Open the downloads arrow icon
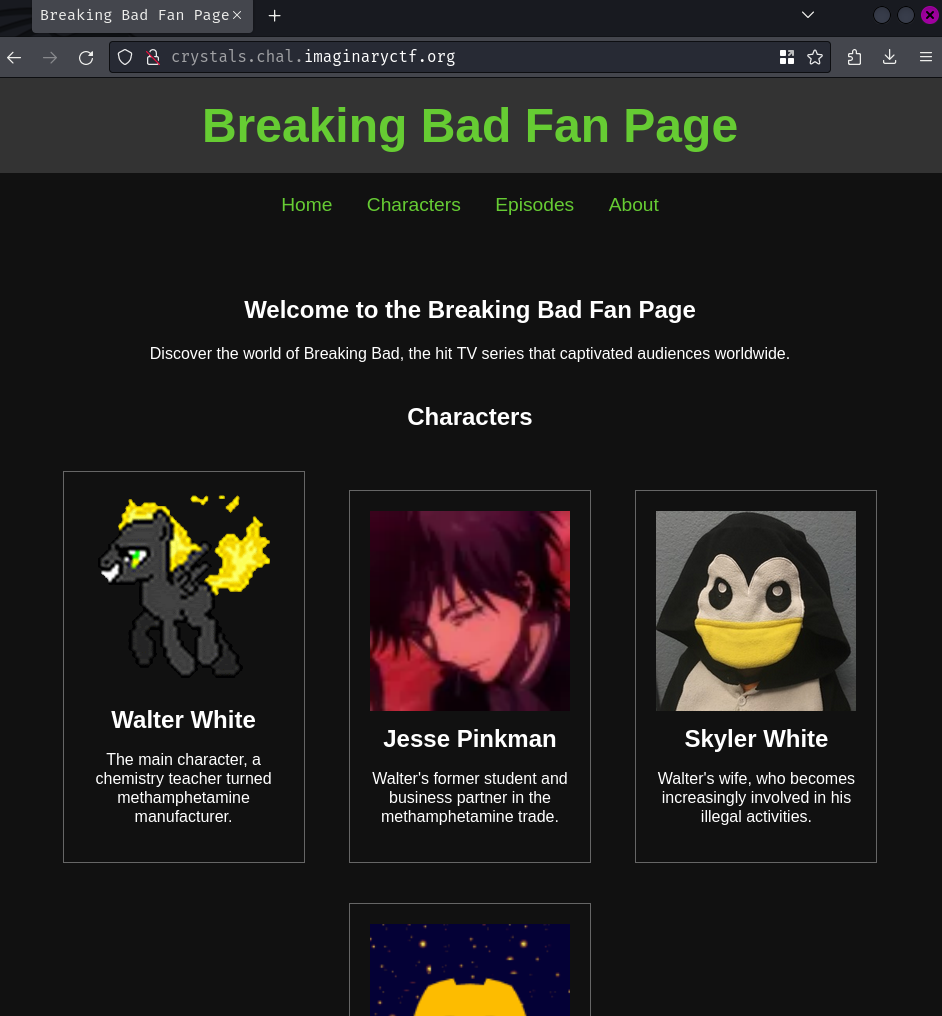Image resolution: width=942 pixels, height=1016 pixels. 890,57
